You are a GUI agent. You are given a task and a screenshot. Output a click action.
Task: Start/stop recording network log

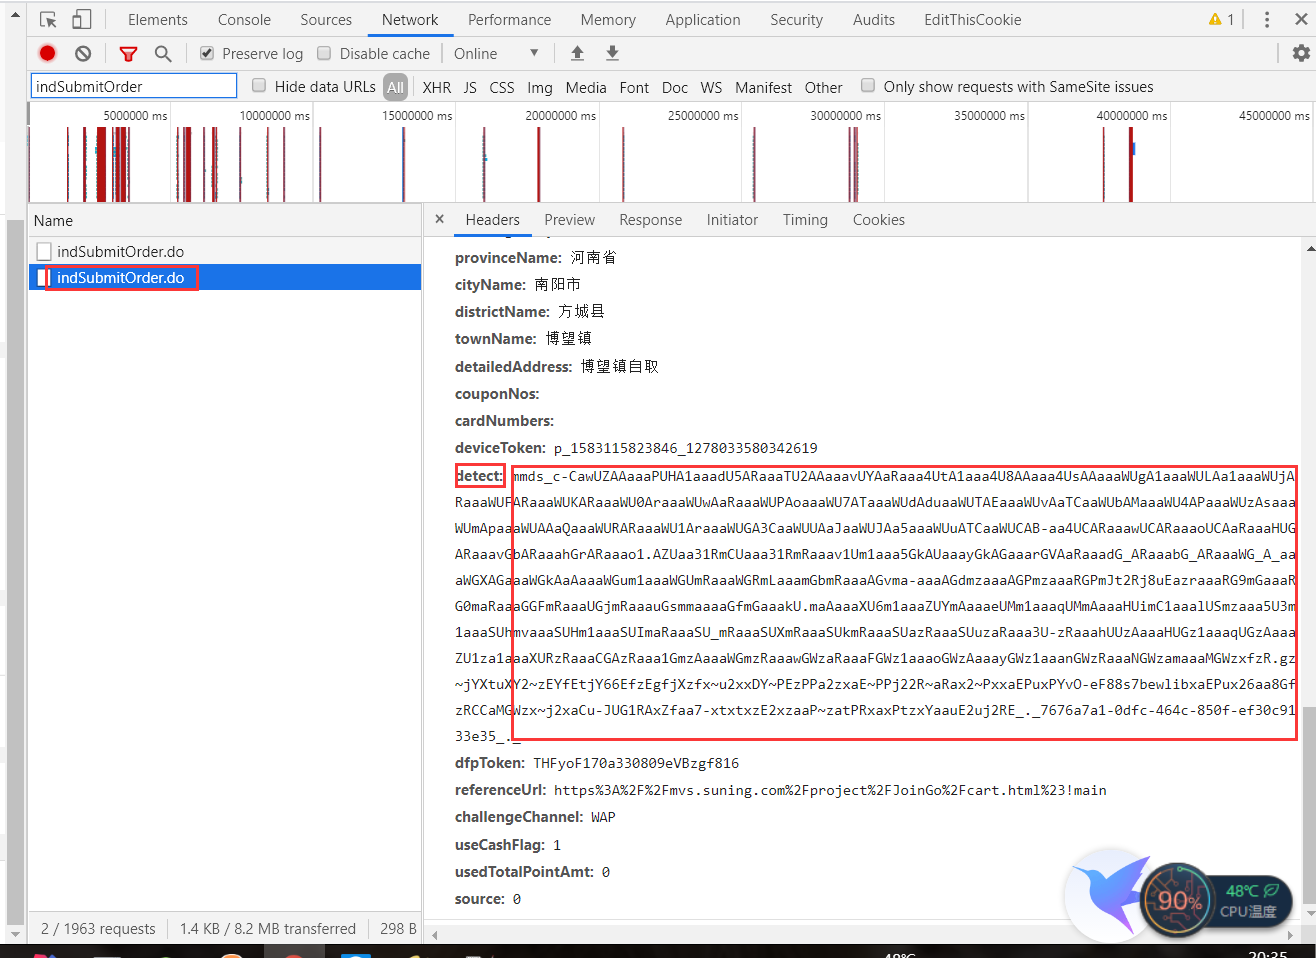[x=47, y=53]
